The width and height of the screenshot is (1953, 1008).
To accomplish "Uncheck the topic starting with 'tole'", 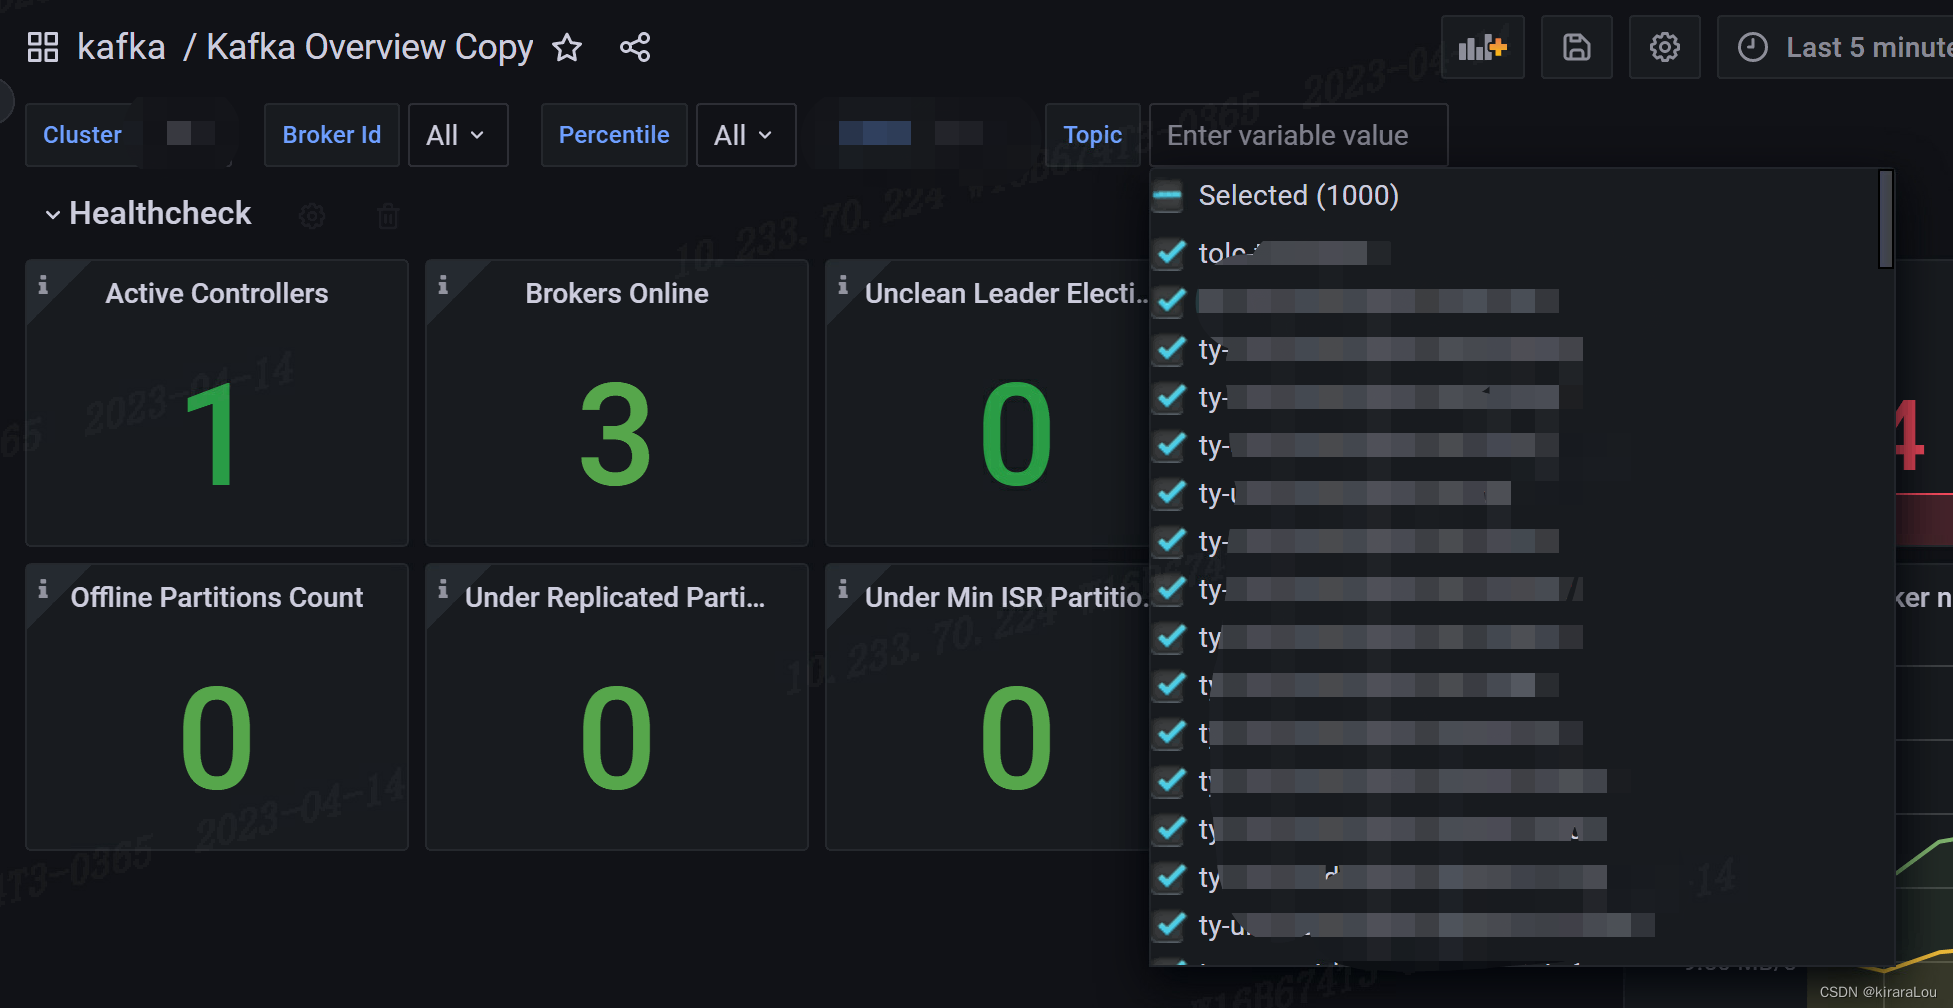I will 1170,253.
